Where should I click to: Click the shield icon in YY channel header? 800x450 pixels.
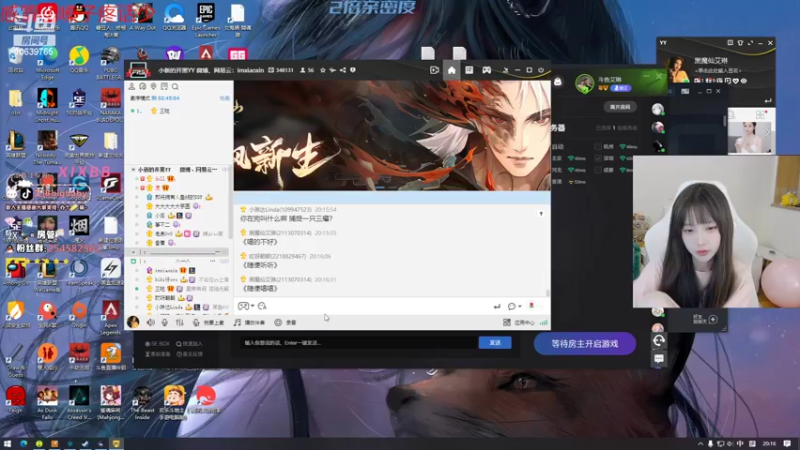[x=353, y=70]
